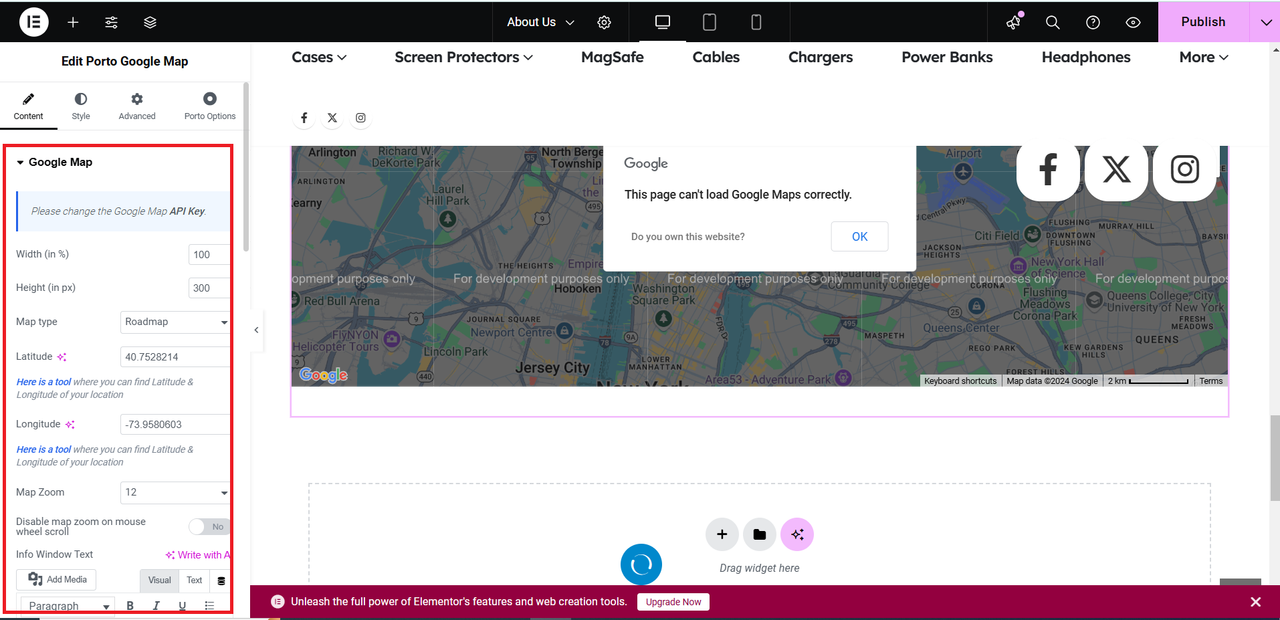Close the Elementor upgrade banner
Screen dimensions: 1280x620
click(x=1256, y=602)
